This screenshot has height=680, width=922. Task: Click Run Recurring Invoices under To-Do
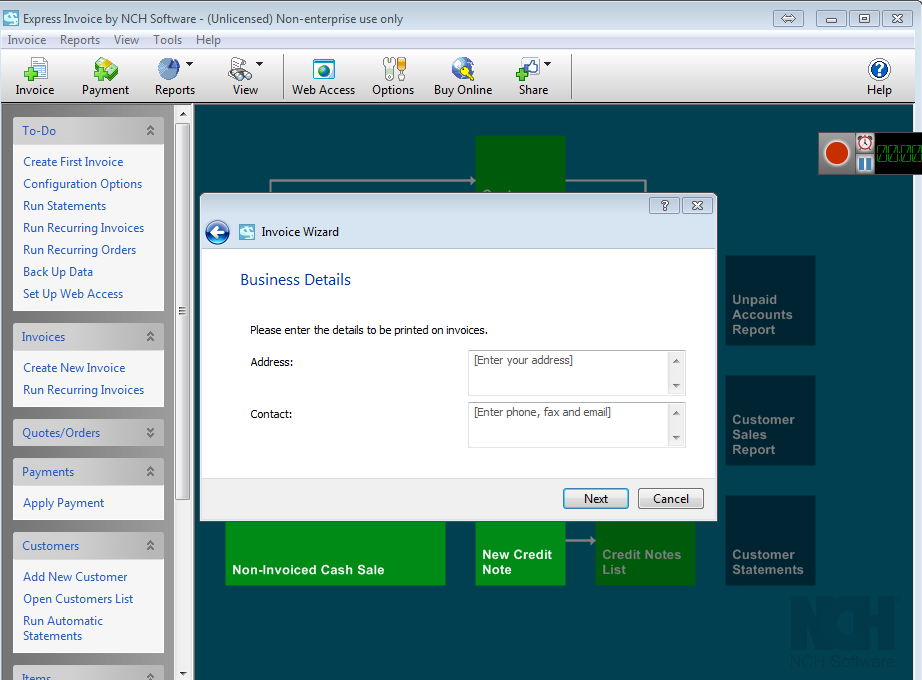point(83,228)
